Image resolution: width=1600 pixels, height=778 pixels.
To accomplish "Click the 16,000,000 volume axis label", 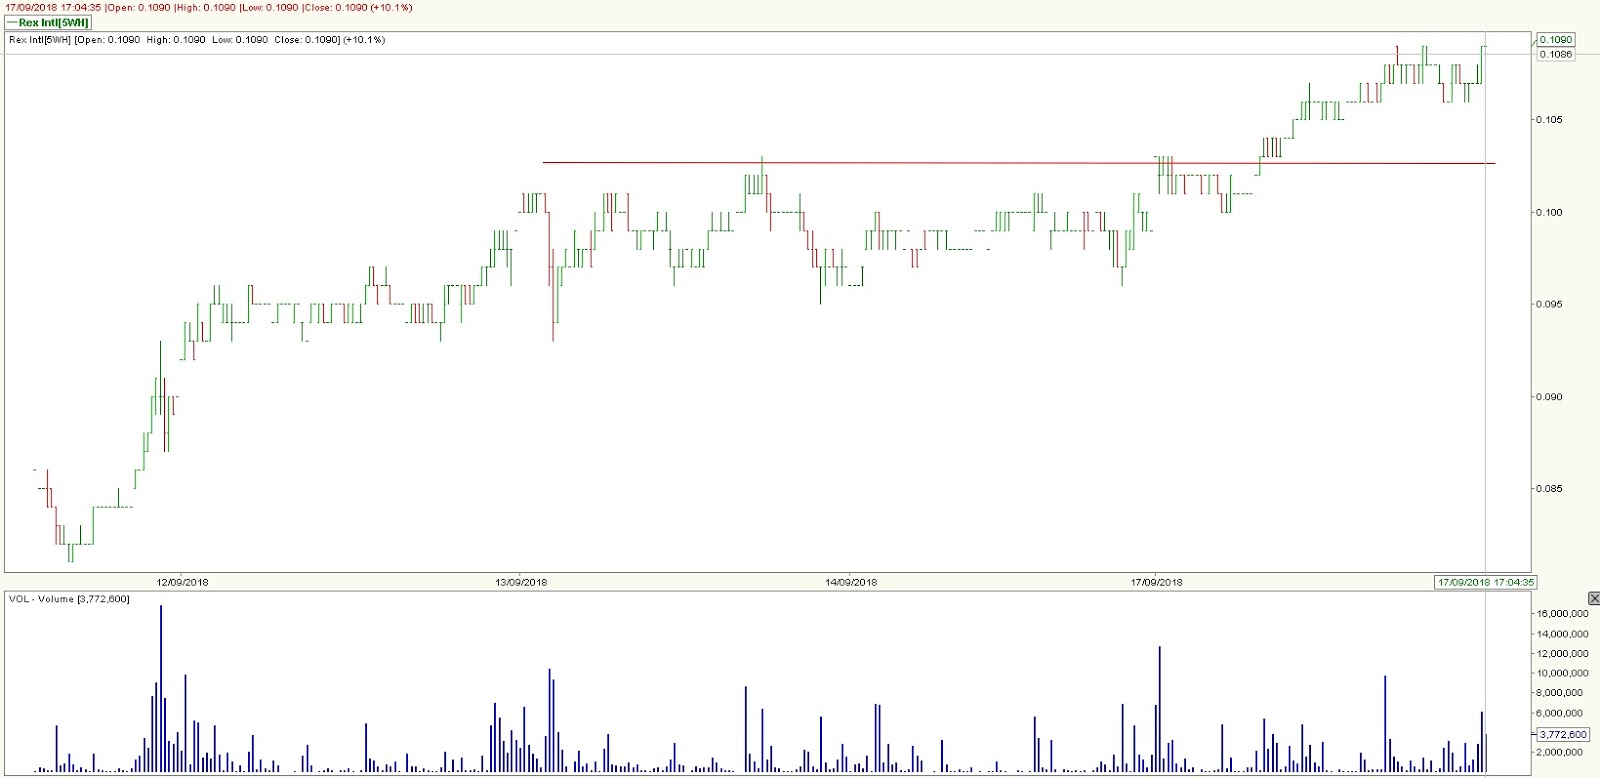I will point(1563,614).
